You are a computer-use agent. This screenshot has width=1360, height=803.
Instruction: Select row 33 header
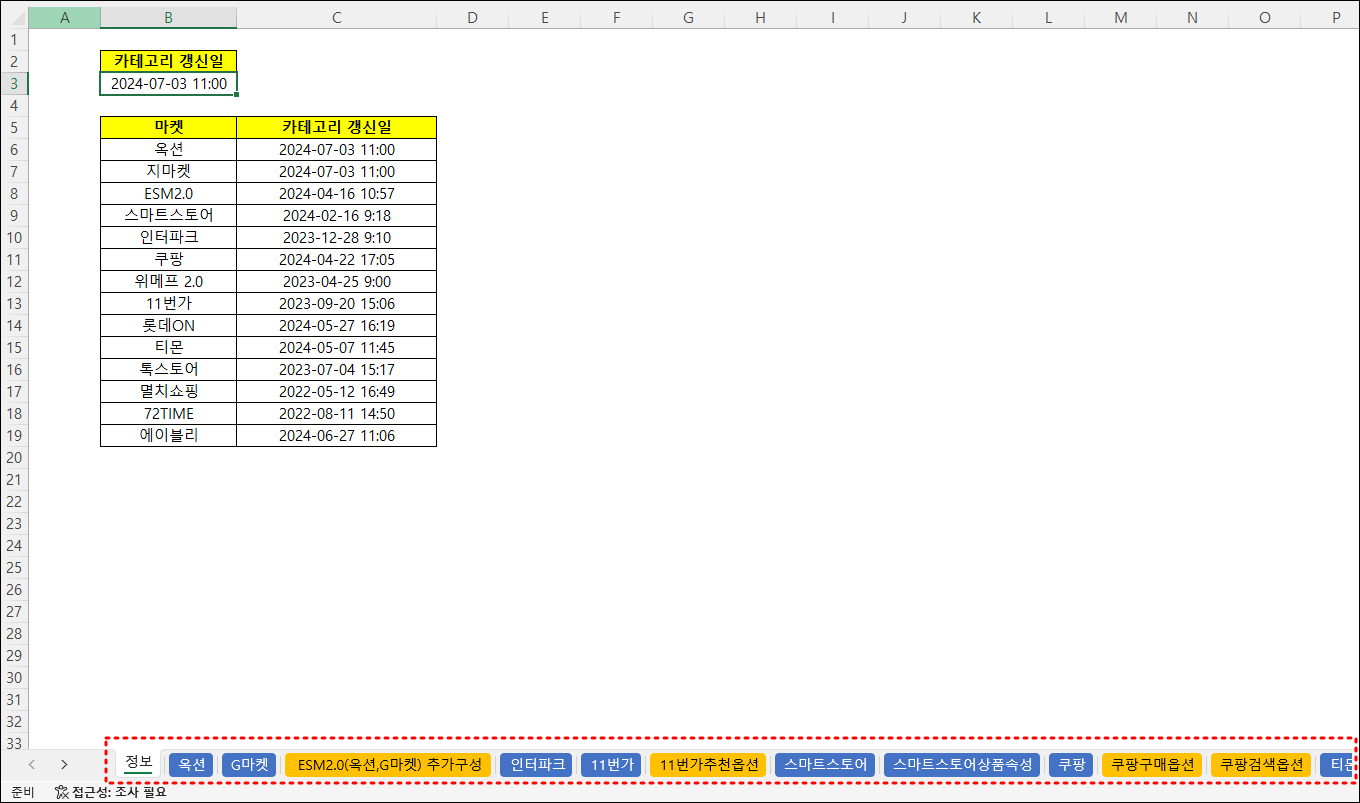[x=14, y=742]
